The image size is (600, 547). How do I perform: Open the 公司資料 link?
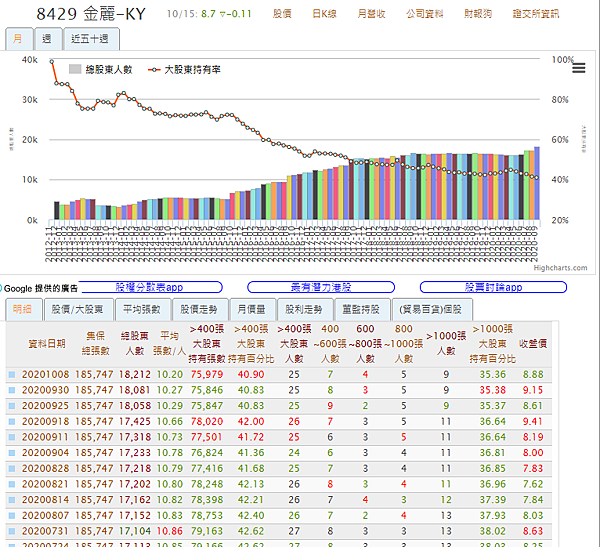[x=425, y=14]
